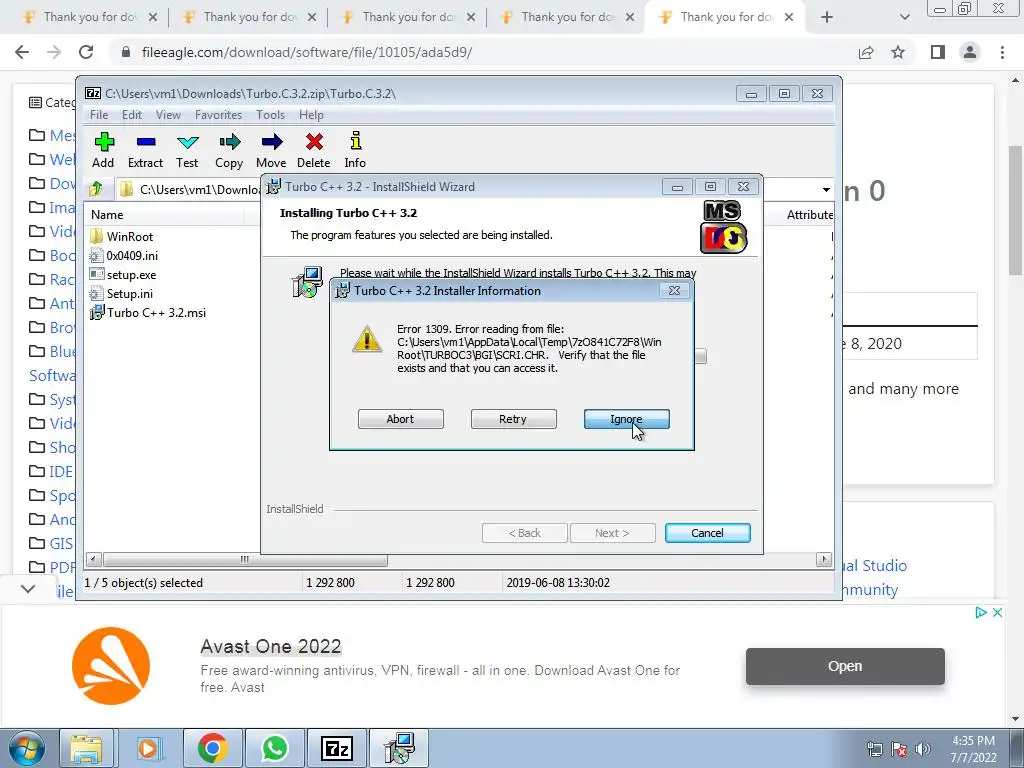Click the 7-Zip horizontal scrollbar thumb
1024x768 pixels.
[x=245, y=560]
